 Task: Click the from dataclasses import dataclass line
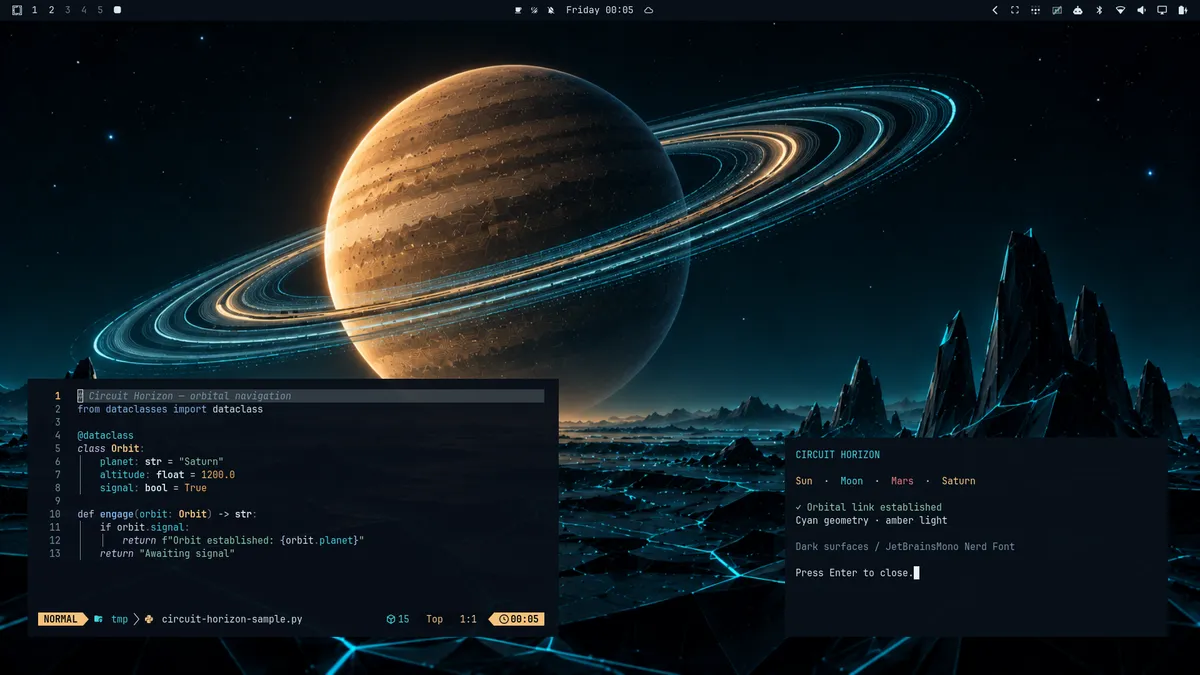pos(170,409)
